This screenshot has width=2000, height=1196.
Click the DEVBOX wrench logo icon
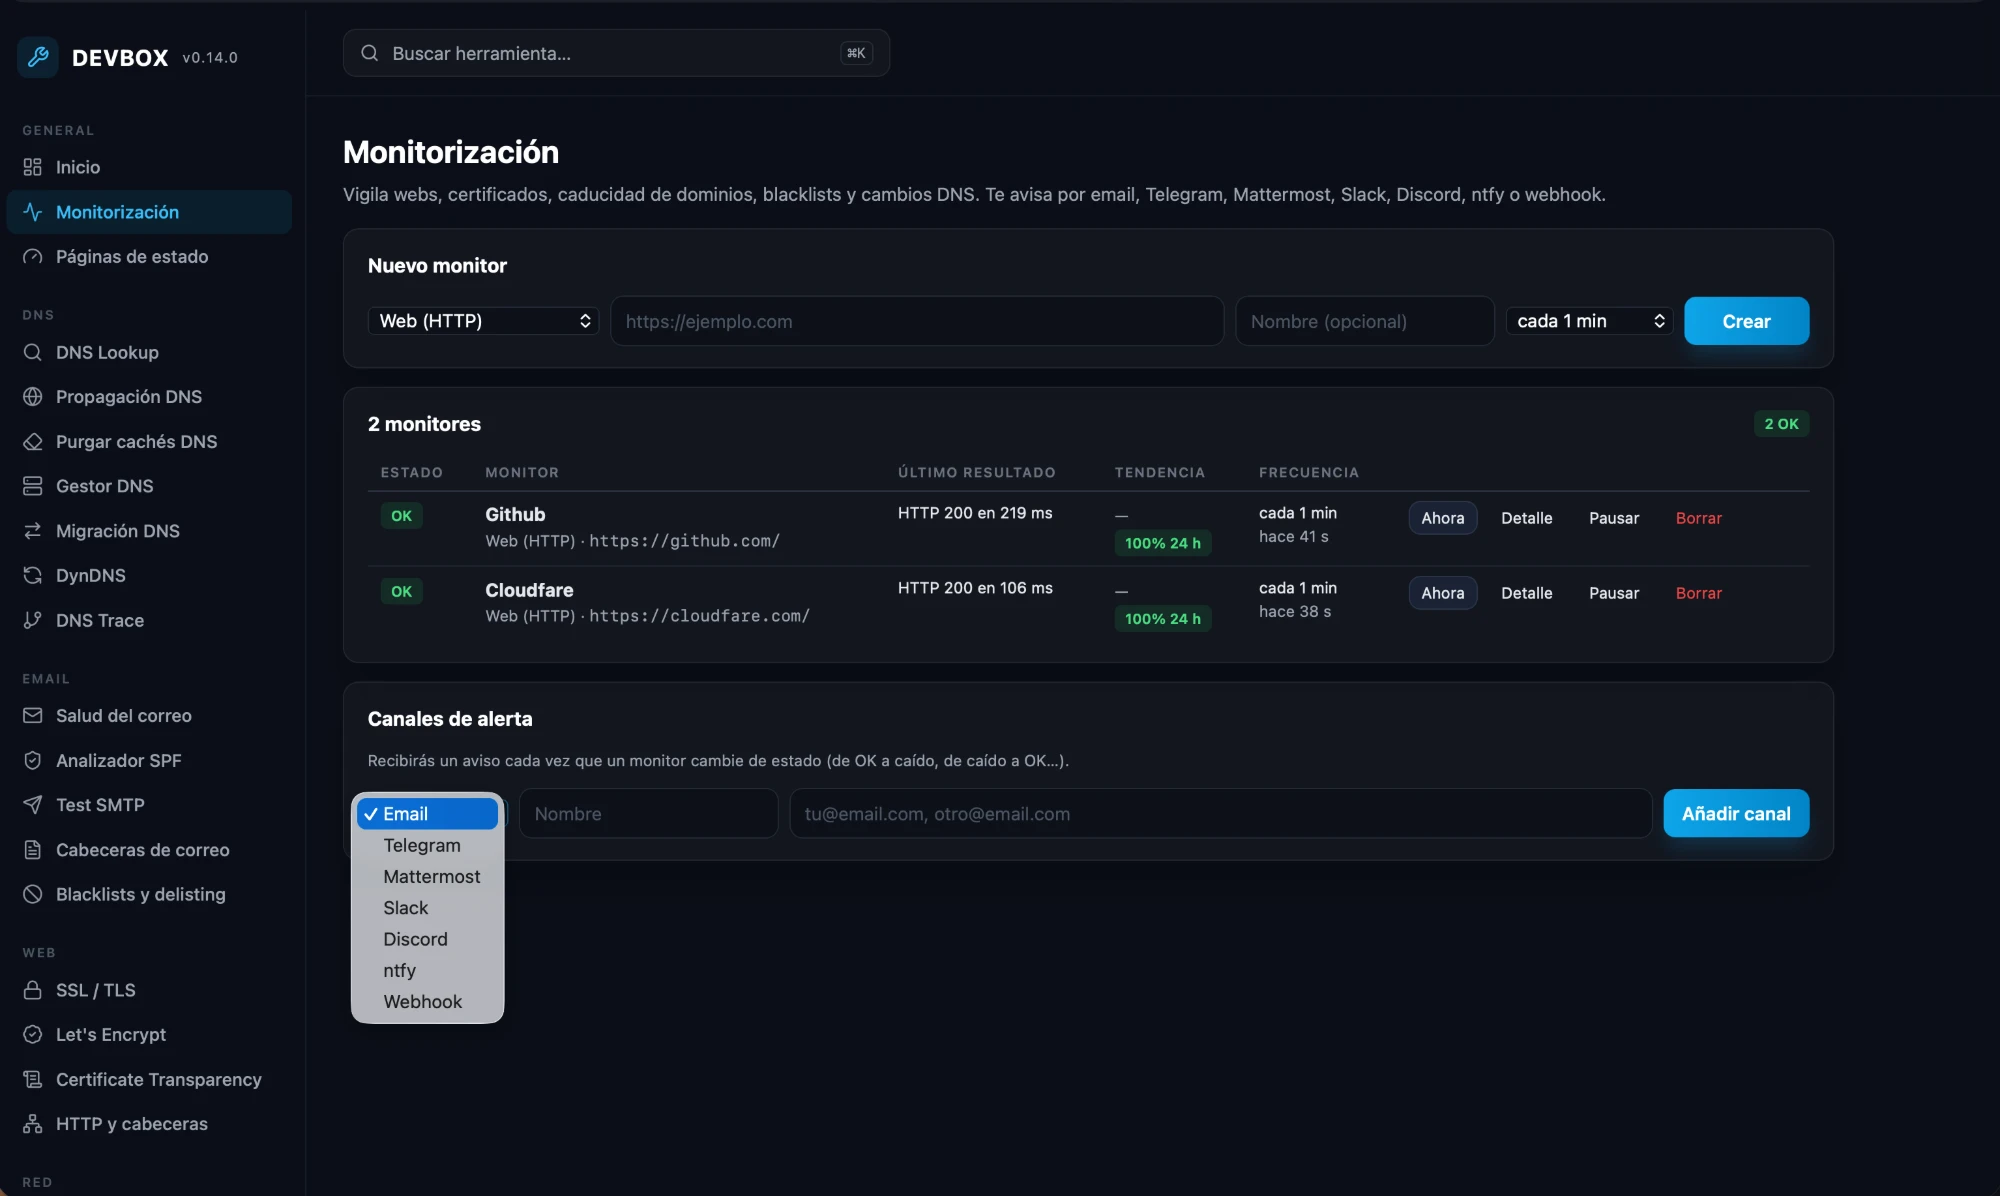38,57
